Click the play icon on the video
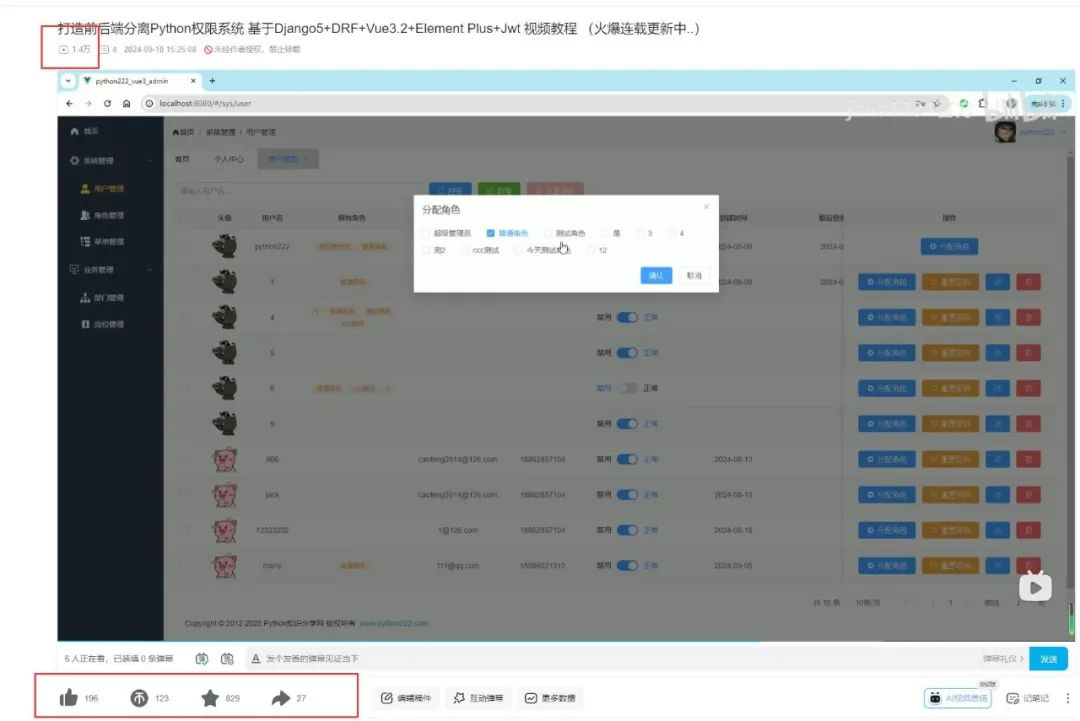Viewport: 1080px width, 721px height. [x=1035, y=587]
